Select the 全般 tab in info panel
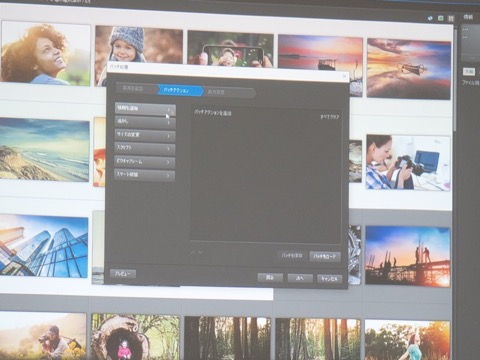480x360 pixels. pyautogui.click(x=469, y=71)
